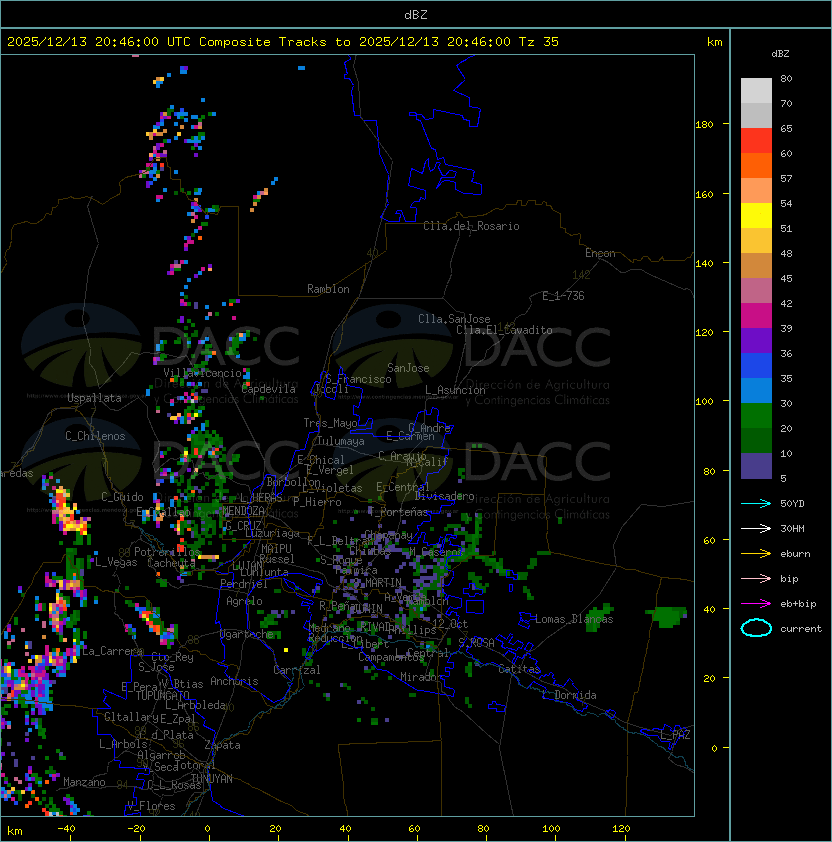Viewport: 832px width, 842px height.
Task: Click the 'Agrelo' map label
Action: (244, 601)
